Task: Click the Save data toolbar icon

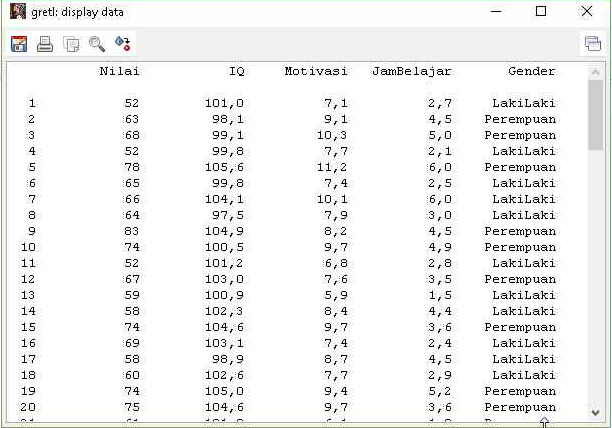Action: click(19, 44)
